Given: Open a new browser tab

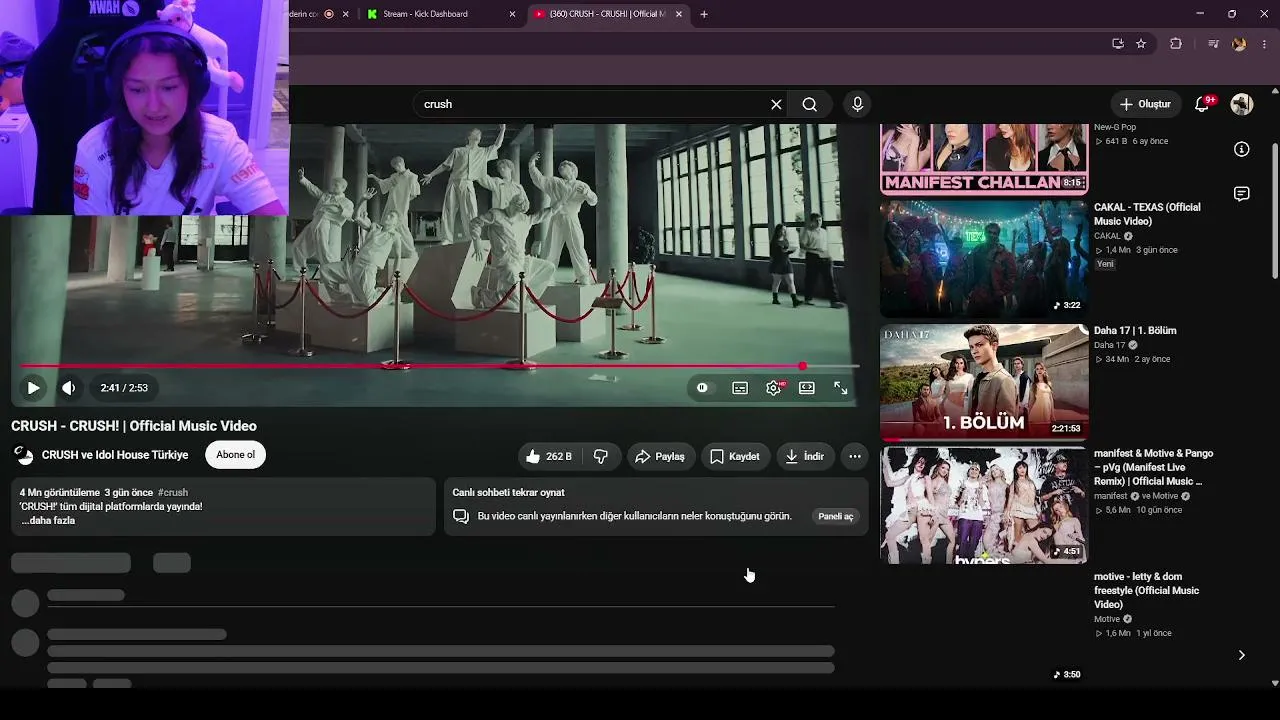Looking at the screenshot, I should pos(704,14).
